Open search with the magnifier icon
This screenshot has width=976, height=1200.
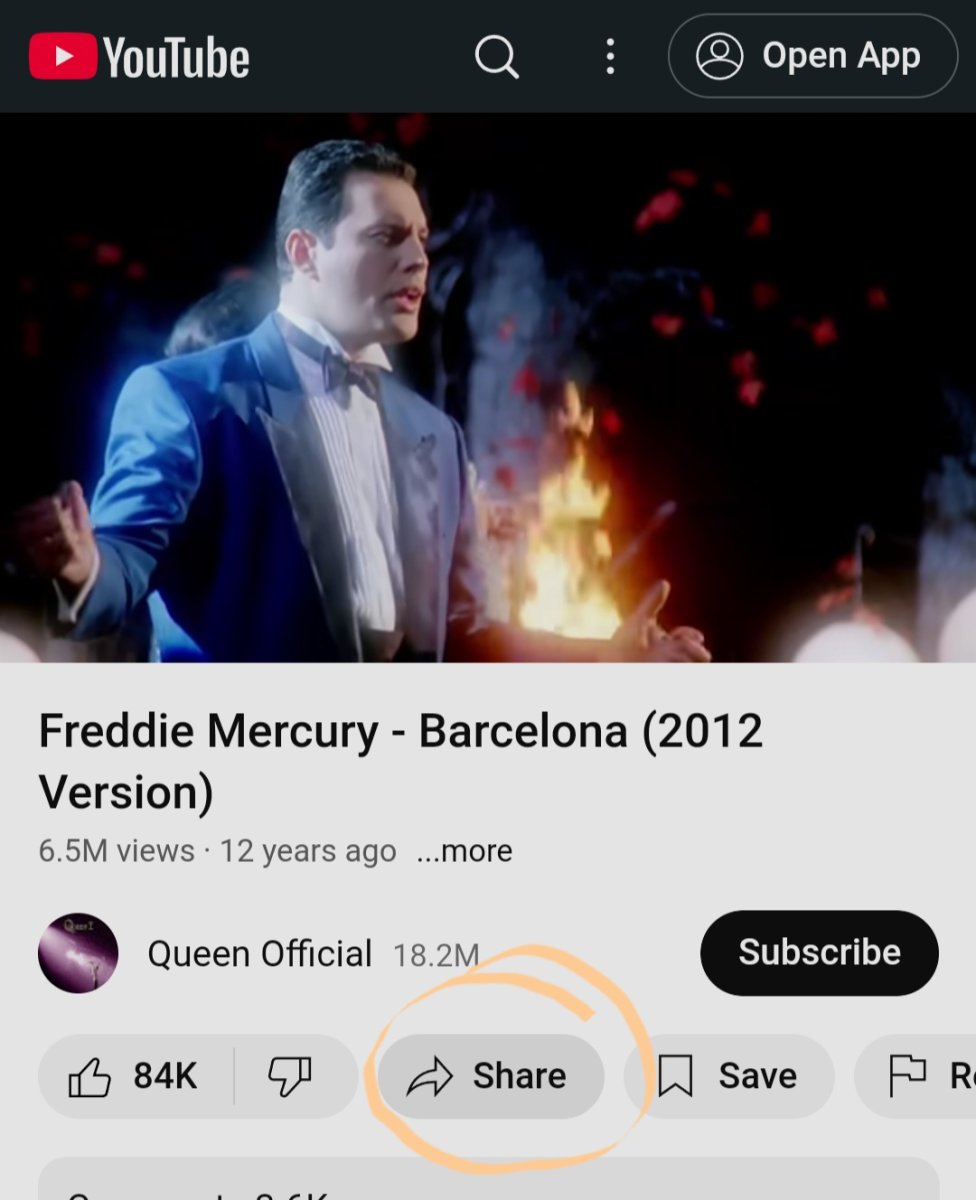496,56
